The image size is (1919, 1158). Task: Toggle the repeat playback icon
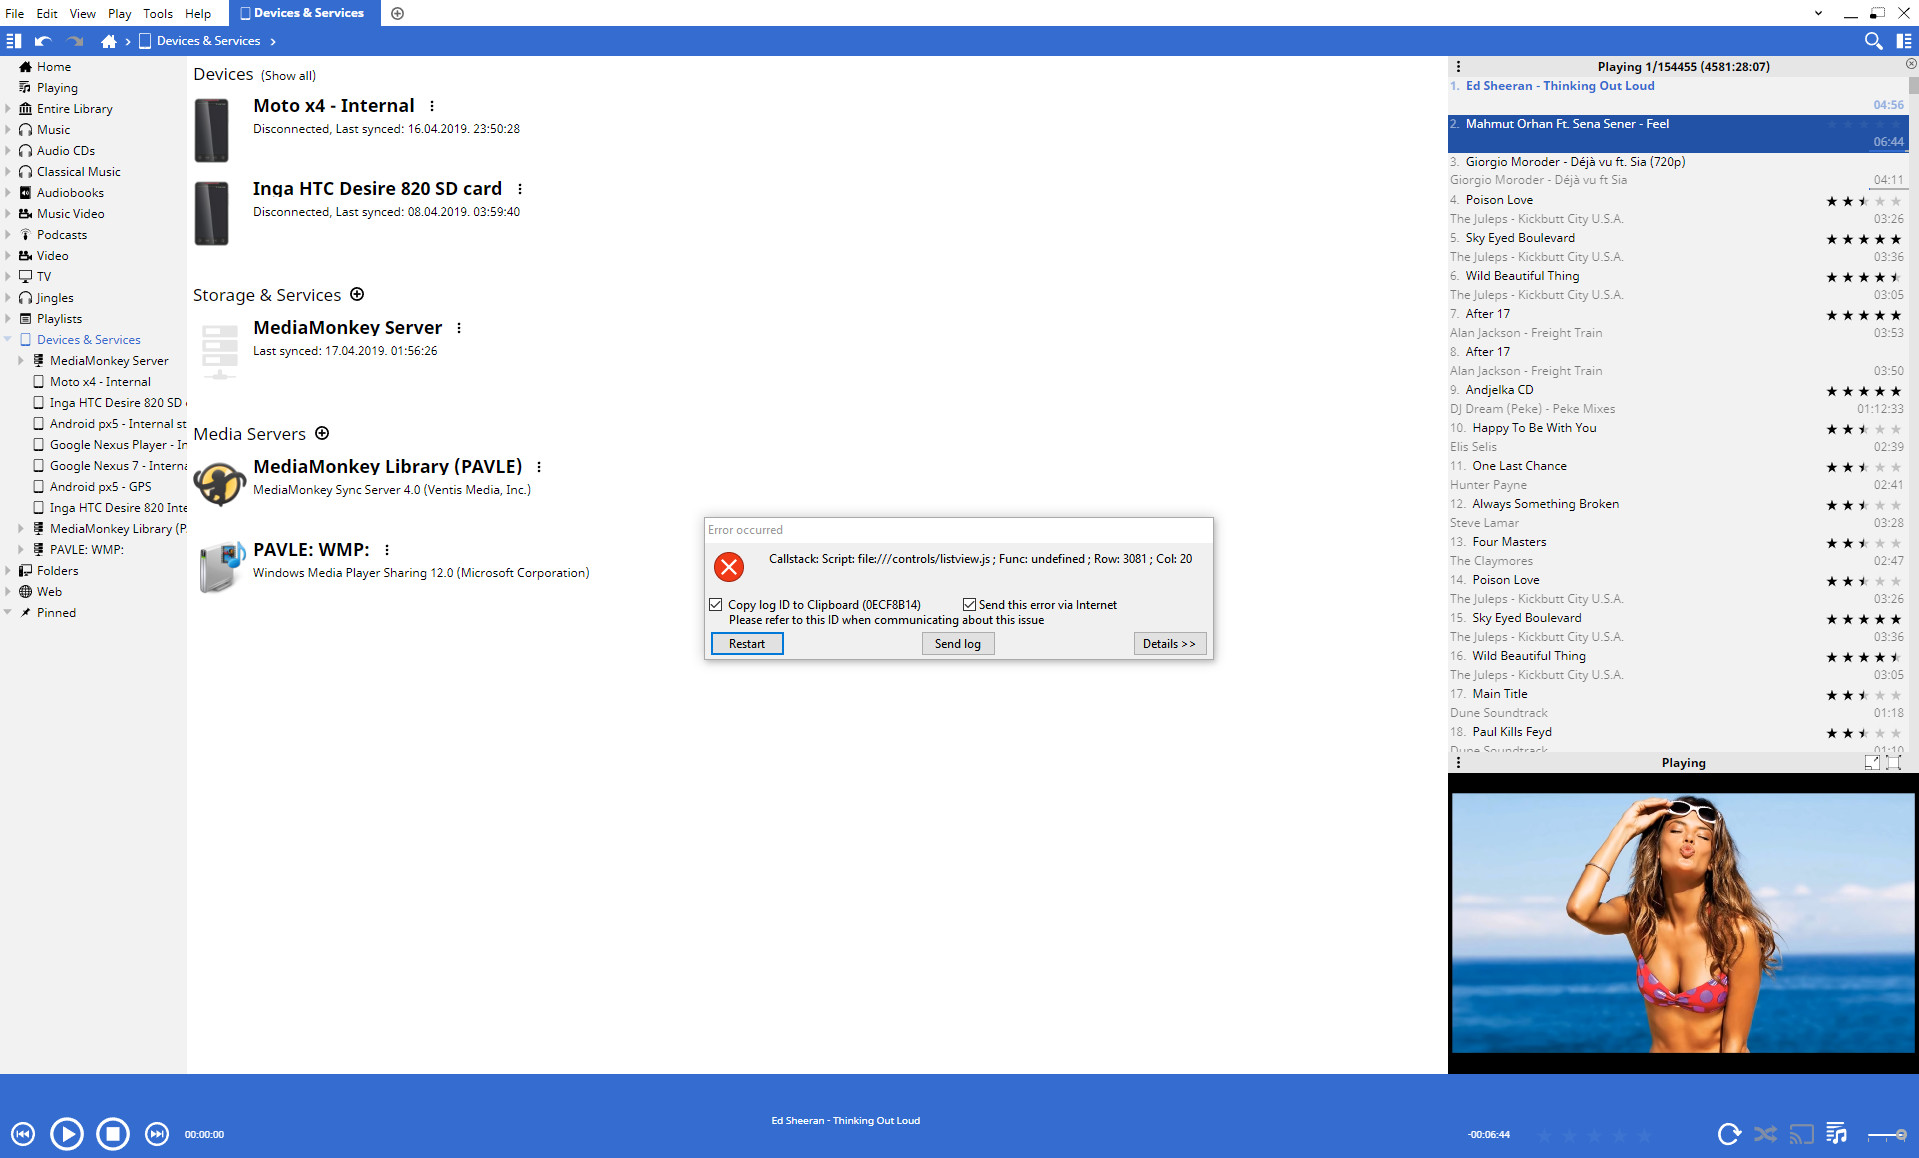pos(1728,1134)
